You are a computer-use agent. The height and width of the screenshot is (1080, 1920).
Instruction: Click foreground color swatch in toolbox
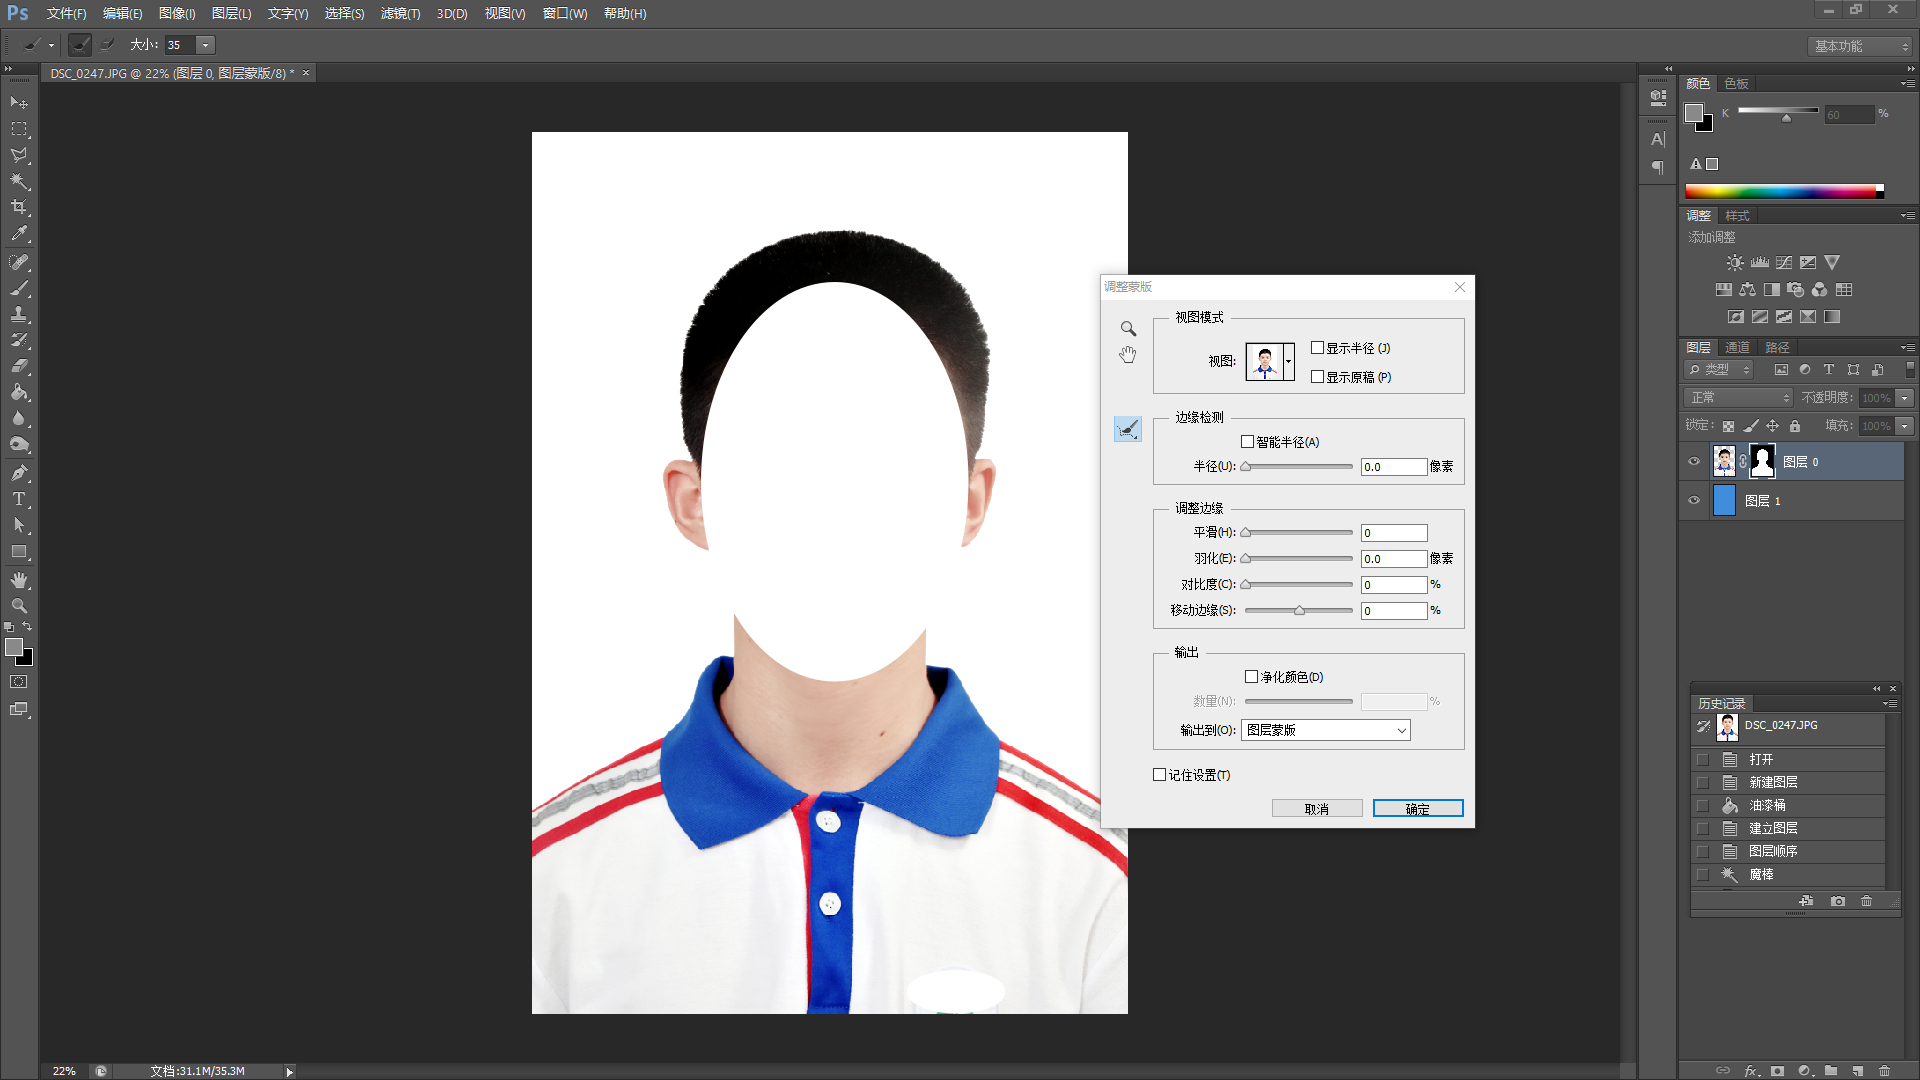(x=14, y=648)
